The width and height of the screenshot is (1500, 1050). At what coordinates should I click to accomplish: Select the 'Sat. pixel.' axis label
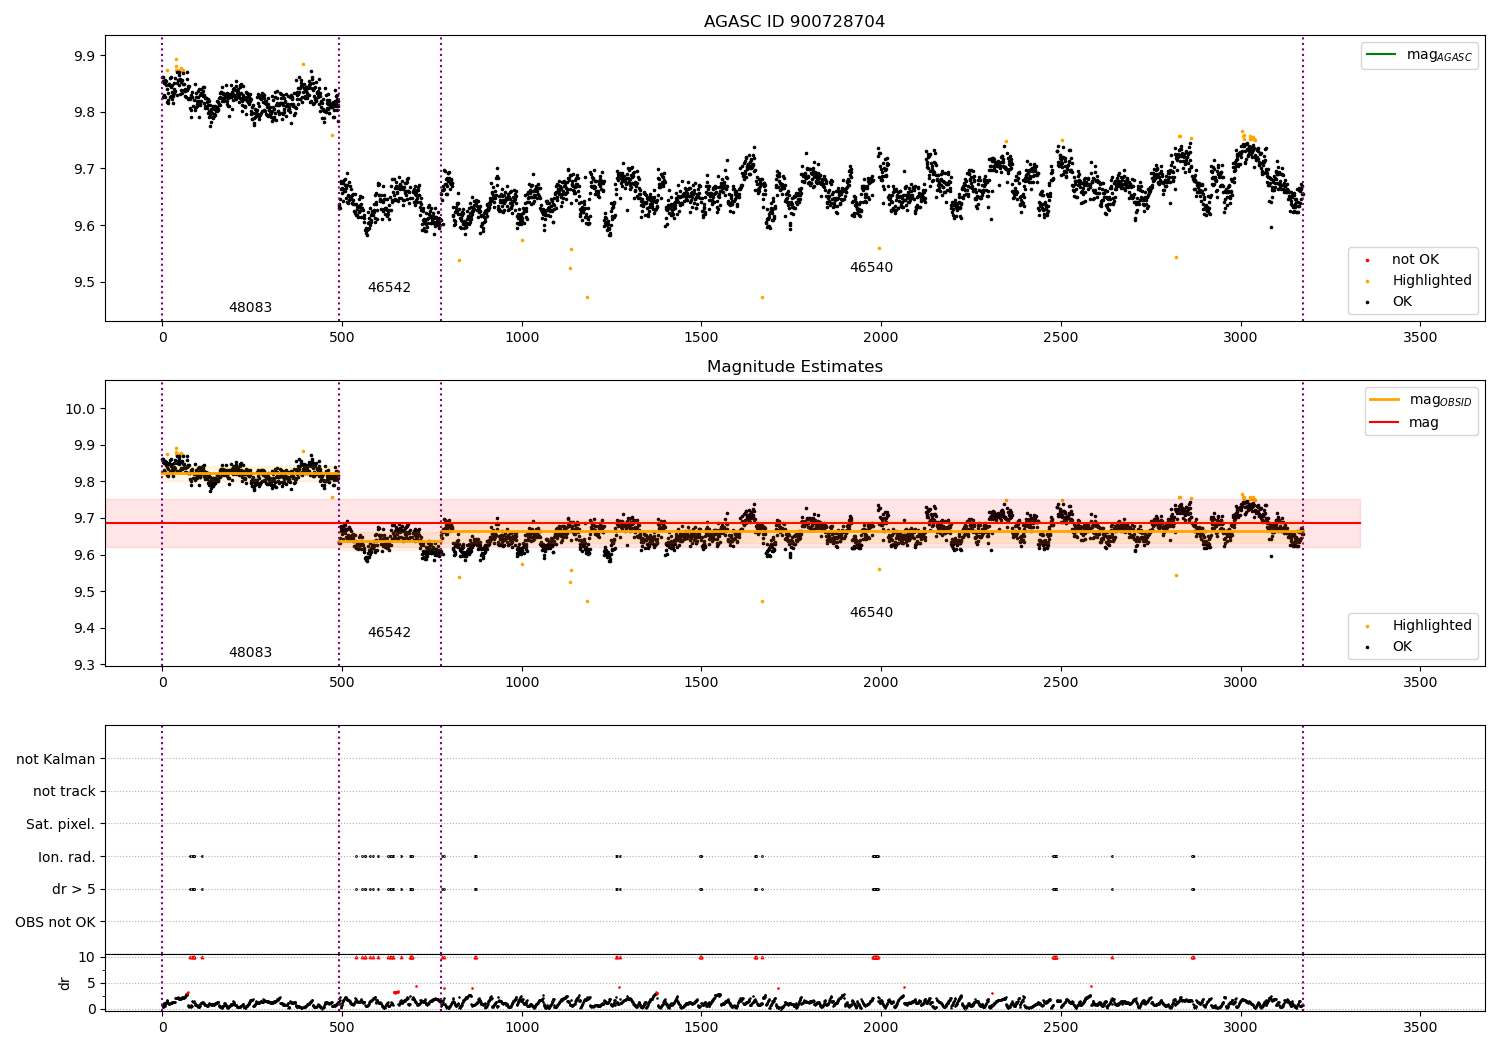point(60,825)
